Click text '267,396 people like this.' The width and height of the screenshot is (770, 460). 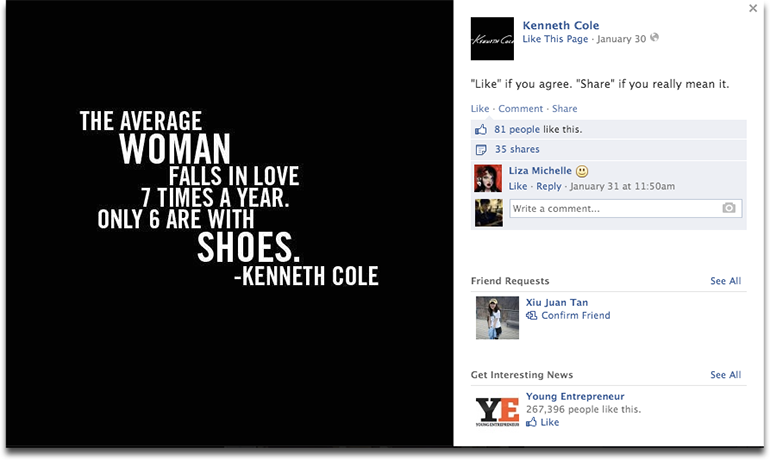(x=583, y=409)
